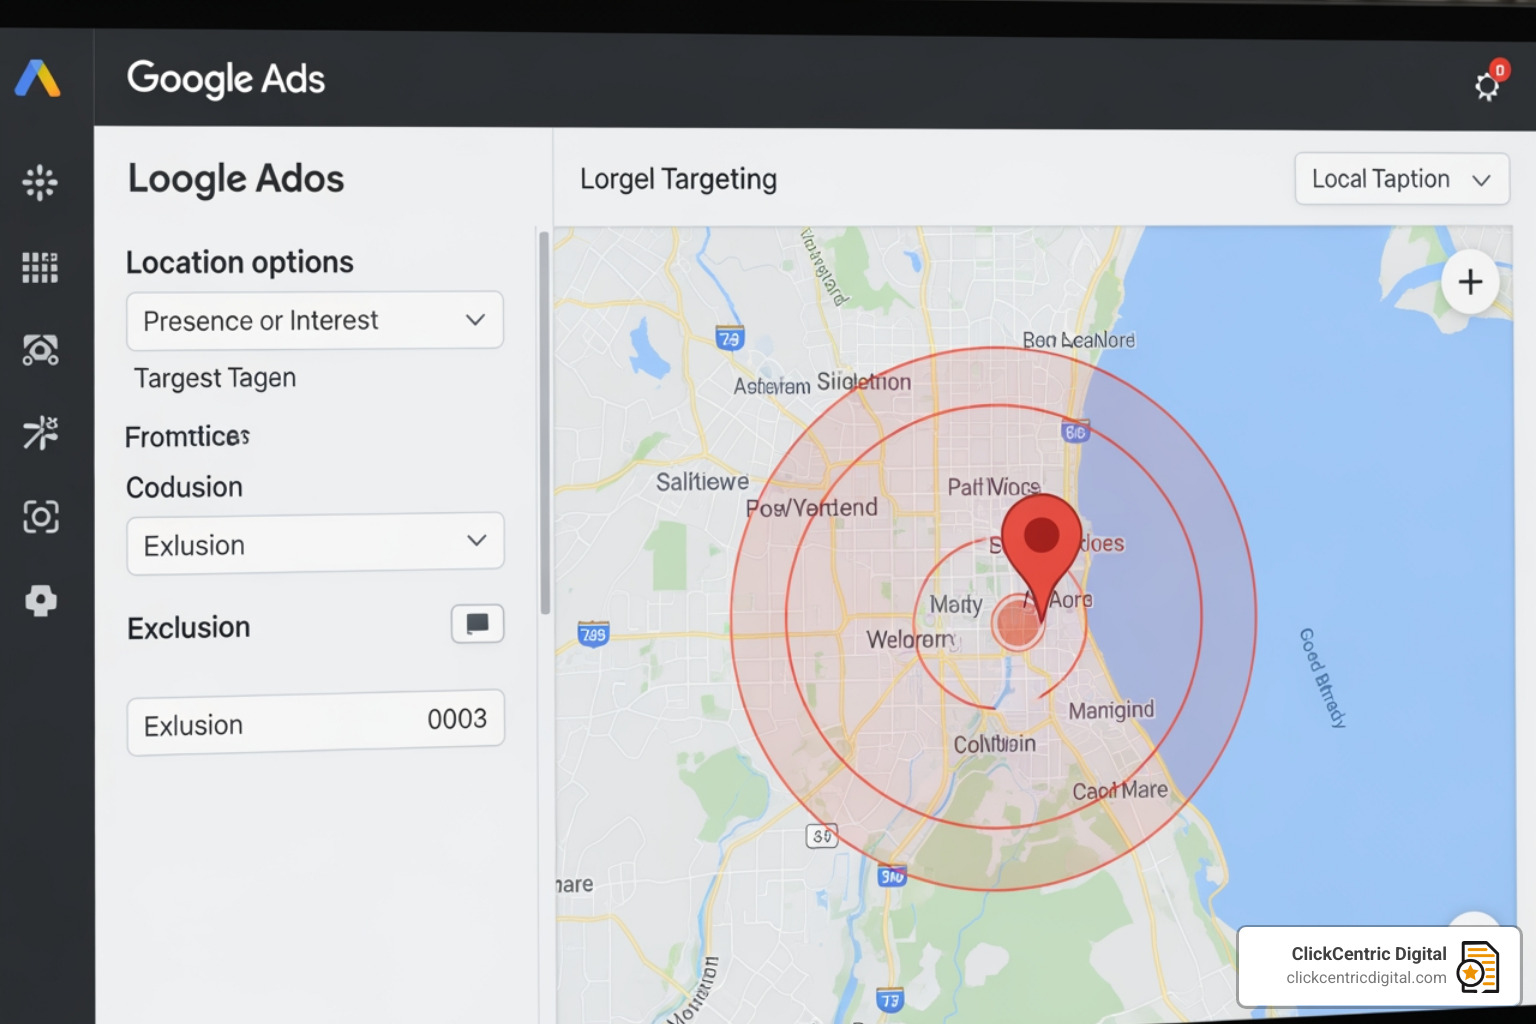
Task: Open the Presence or Interest dropdown
Action: pyautogui.click(x=315, y=321)
